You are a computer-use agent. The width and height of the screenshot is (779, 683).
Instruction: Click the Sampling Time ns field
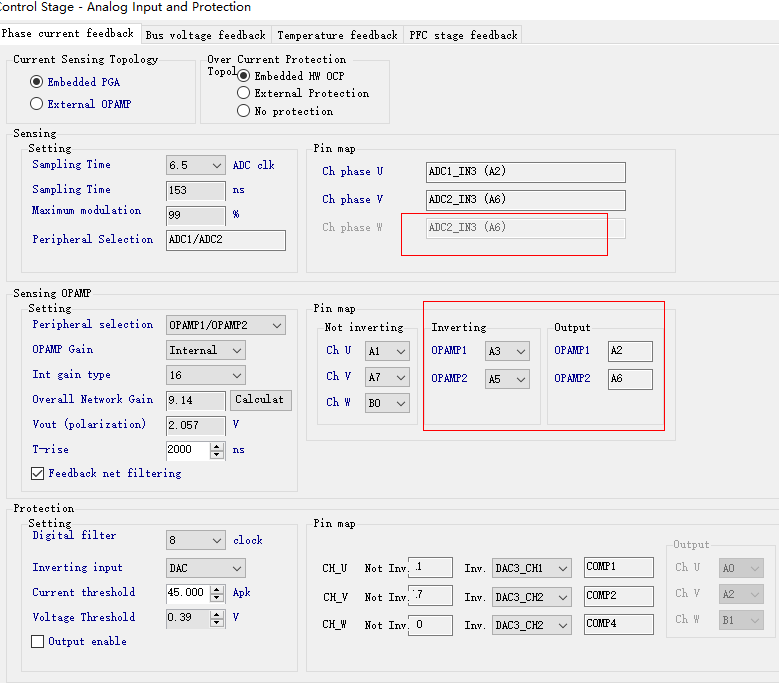pyautogui.click(x=196, y=191)
